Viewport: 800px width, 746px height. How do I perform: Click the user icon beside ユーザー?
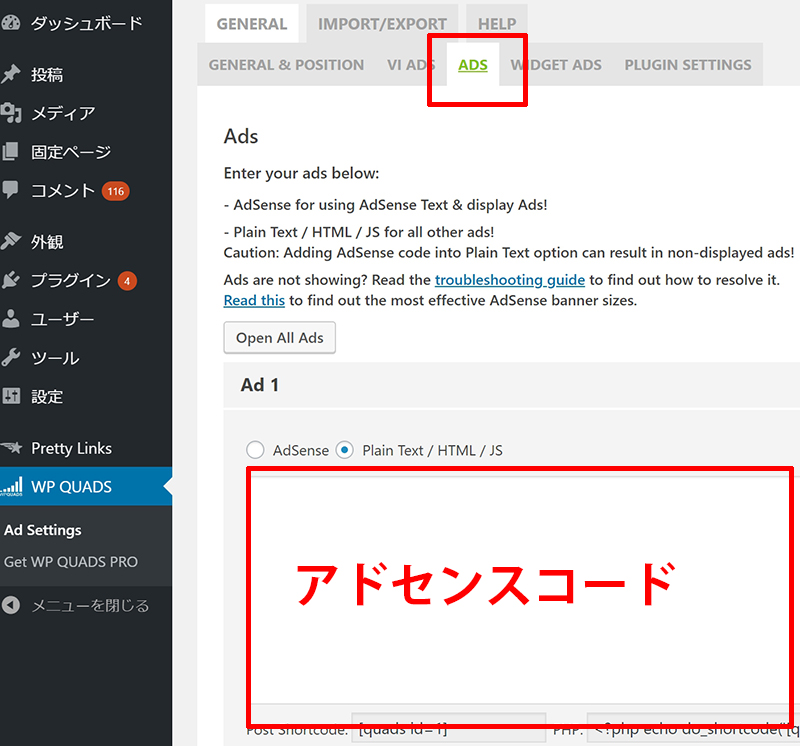pyautogui.click(x=10, y=318)
